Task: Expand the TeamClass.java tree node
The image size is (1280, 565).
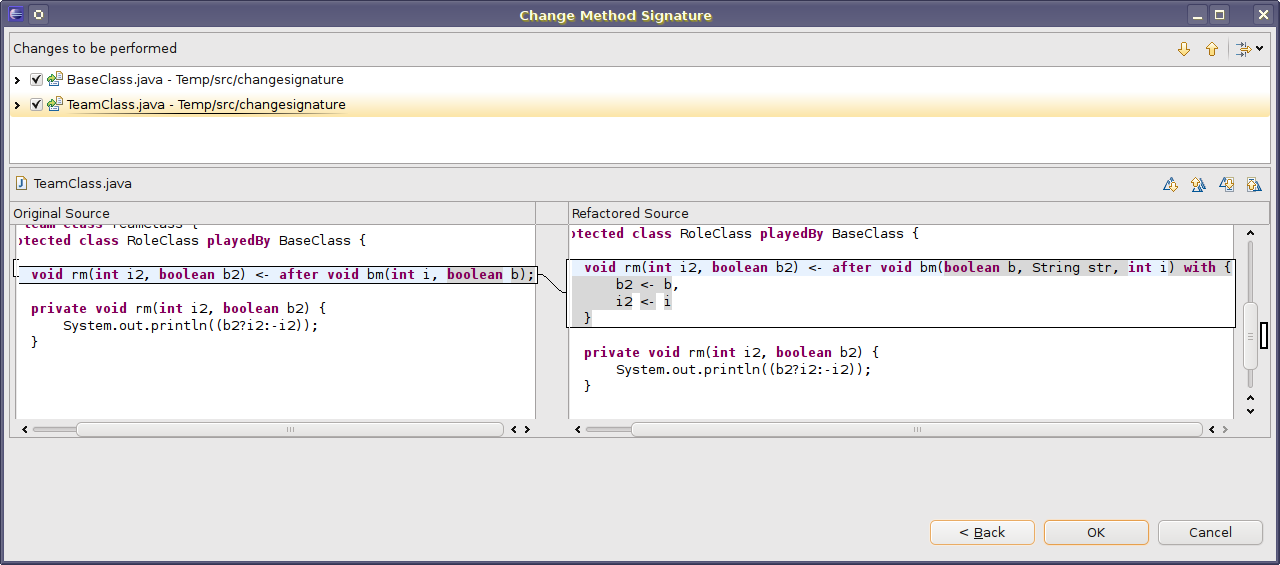Action: (x=18, y=105)
